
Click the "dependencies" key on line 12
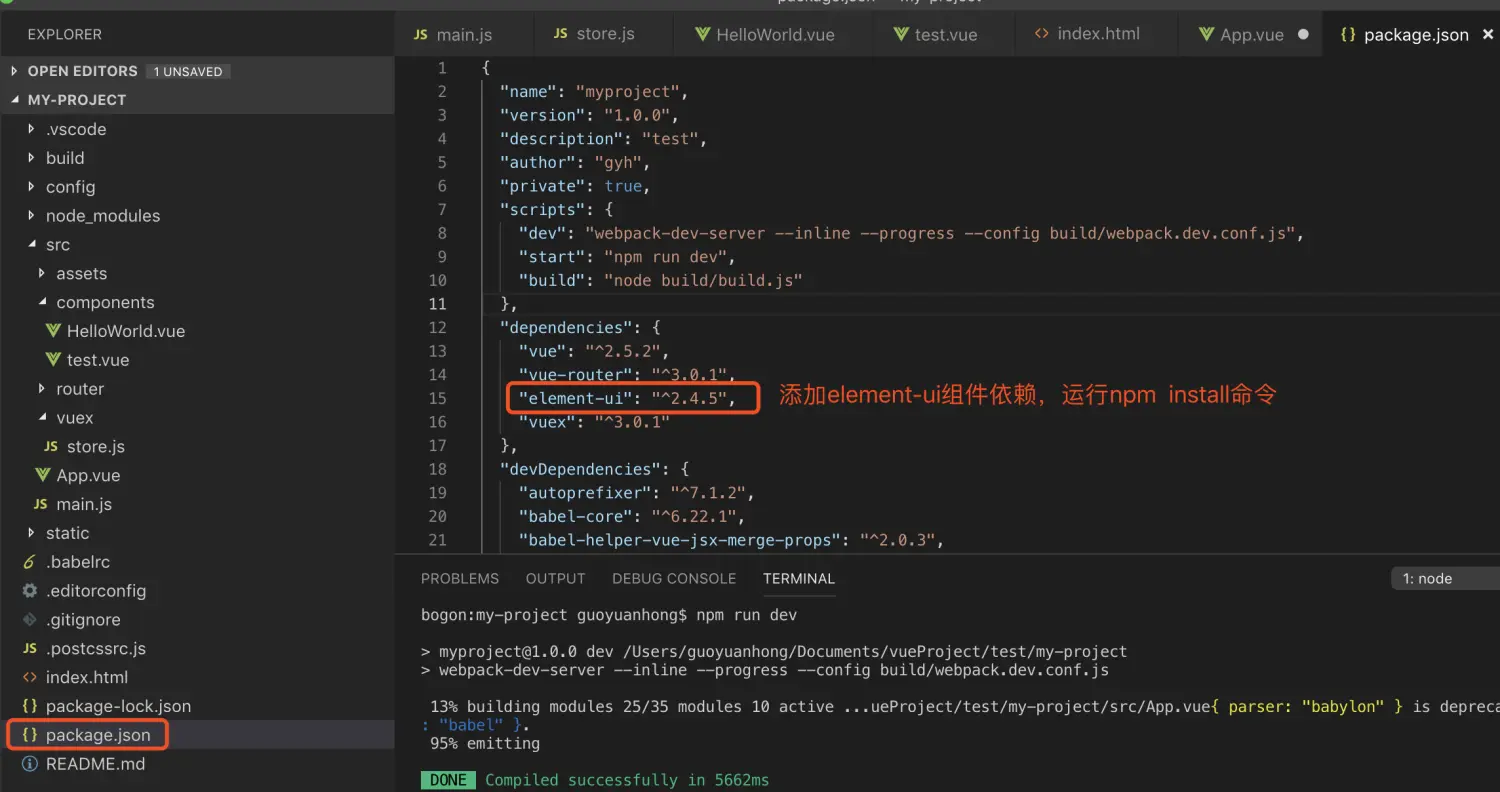click(x=566, y=327)
